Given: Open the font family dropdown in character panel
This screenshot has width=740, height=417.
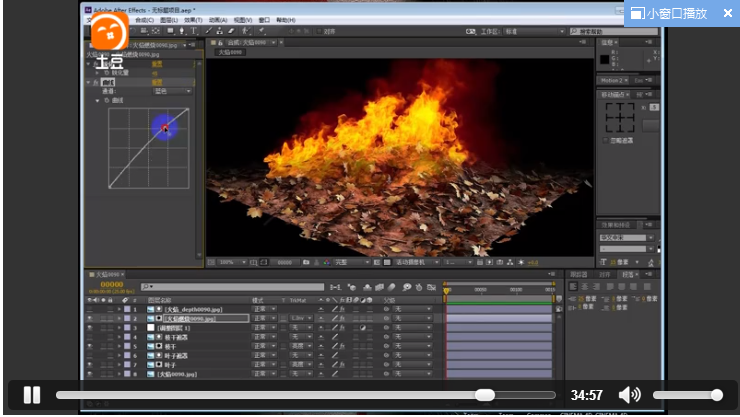Looking at the screenshot, I should coord(626,238).
